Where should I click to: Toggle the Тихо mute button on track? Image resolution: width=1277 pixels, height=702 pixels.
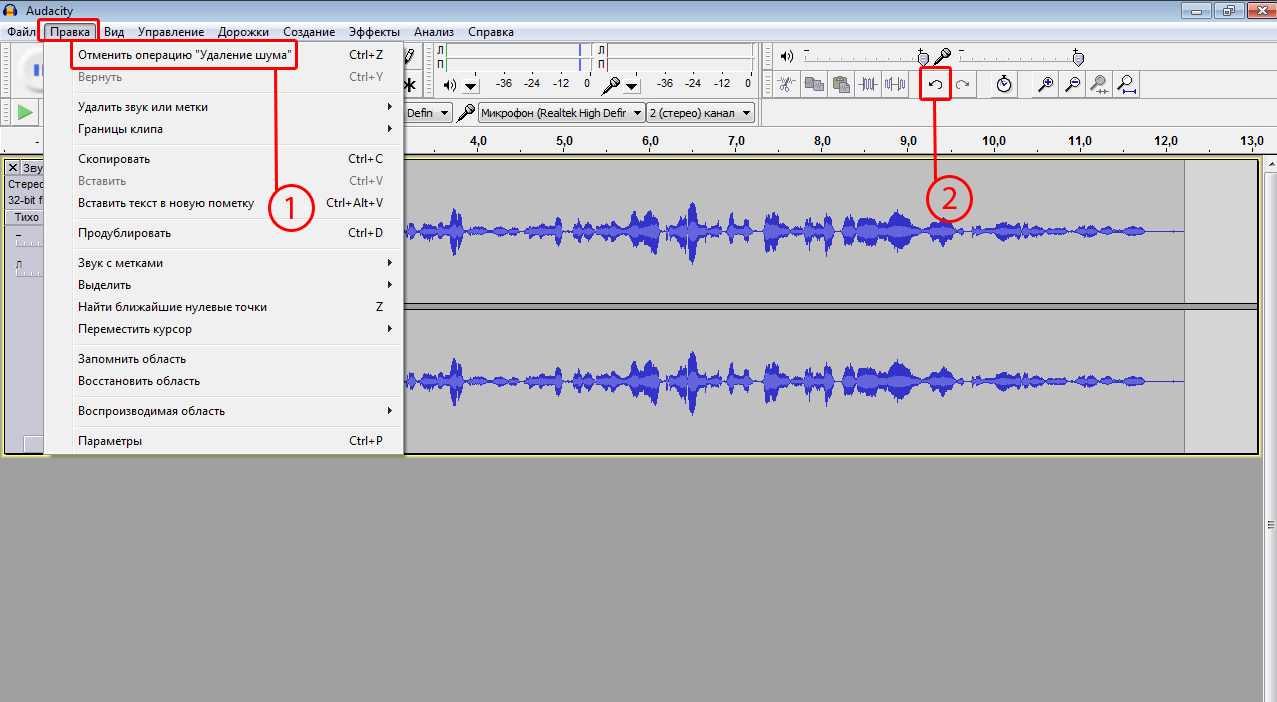(x=27, y=217)
